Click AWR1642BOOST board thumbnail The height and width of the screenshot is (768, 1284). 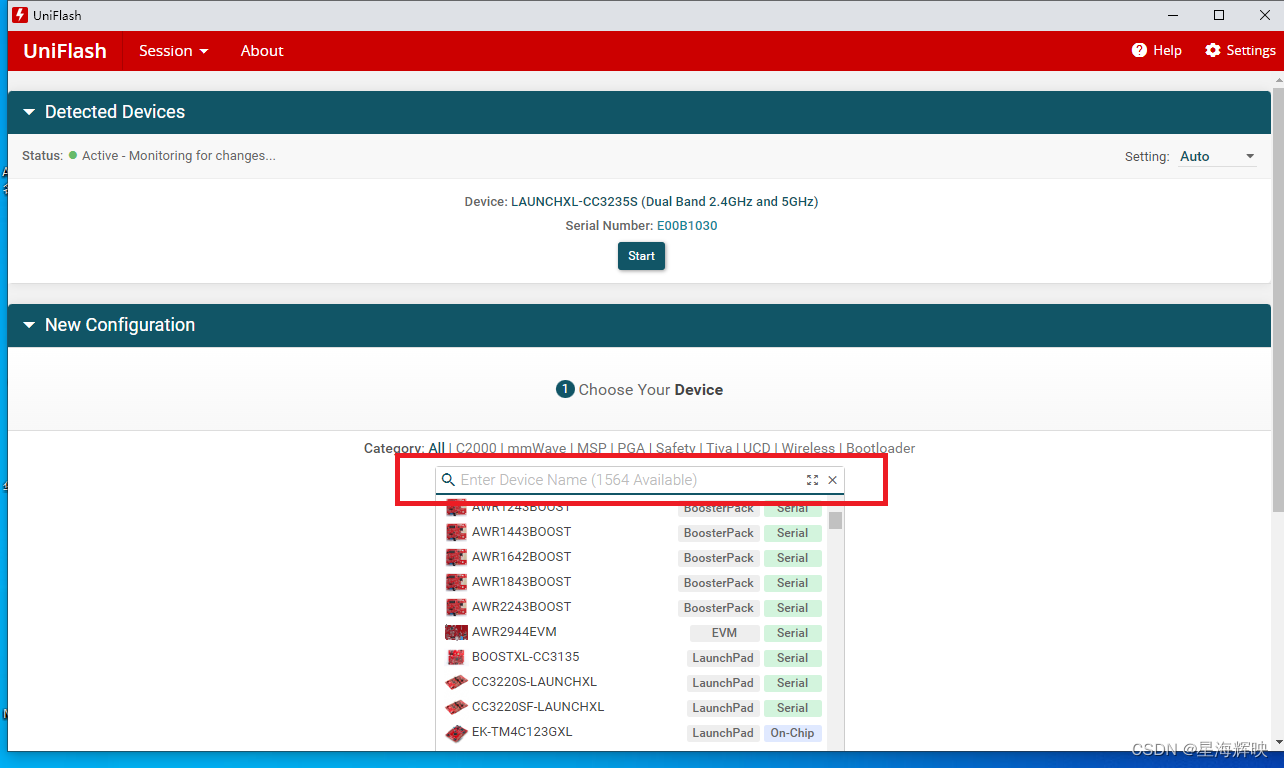[456, 557]
